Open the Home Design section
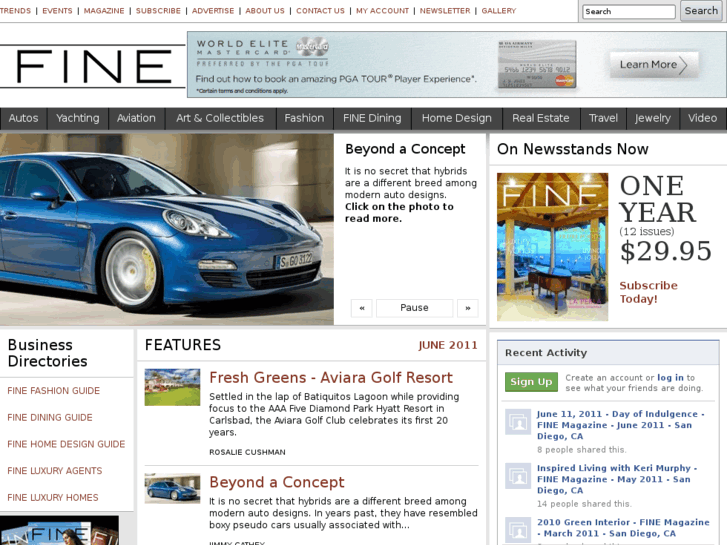727x545 pixels. coord(457,118)
